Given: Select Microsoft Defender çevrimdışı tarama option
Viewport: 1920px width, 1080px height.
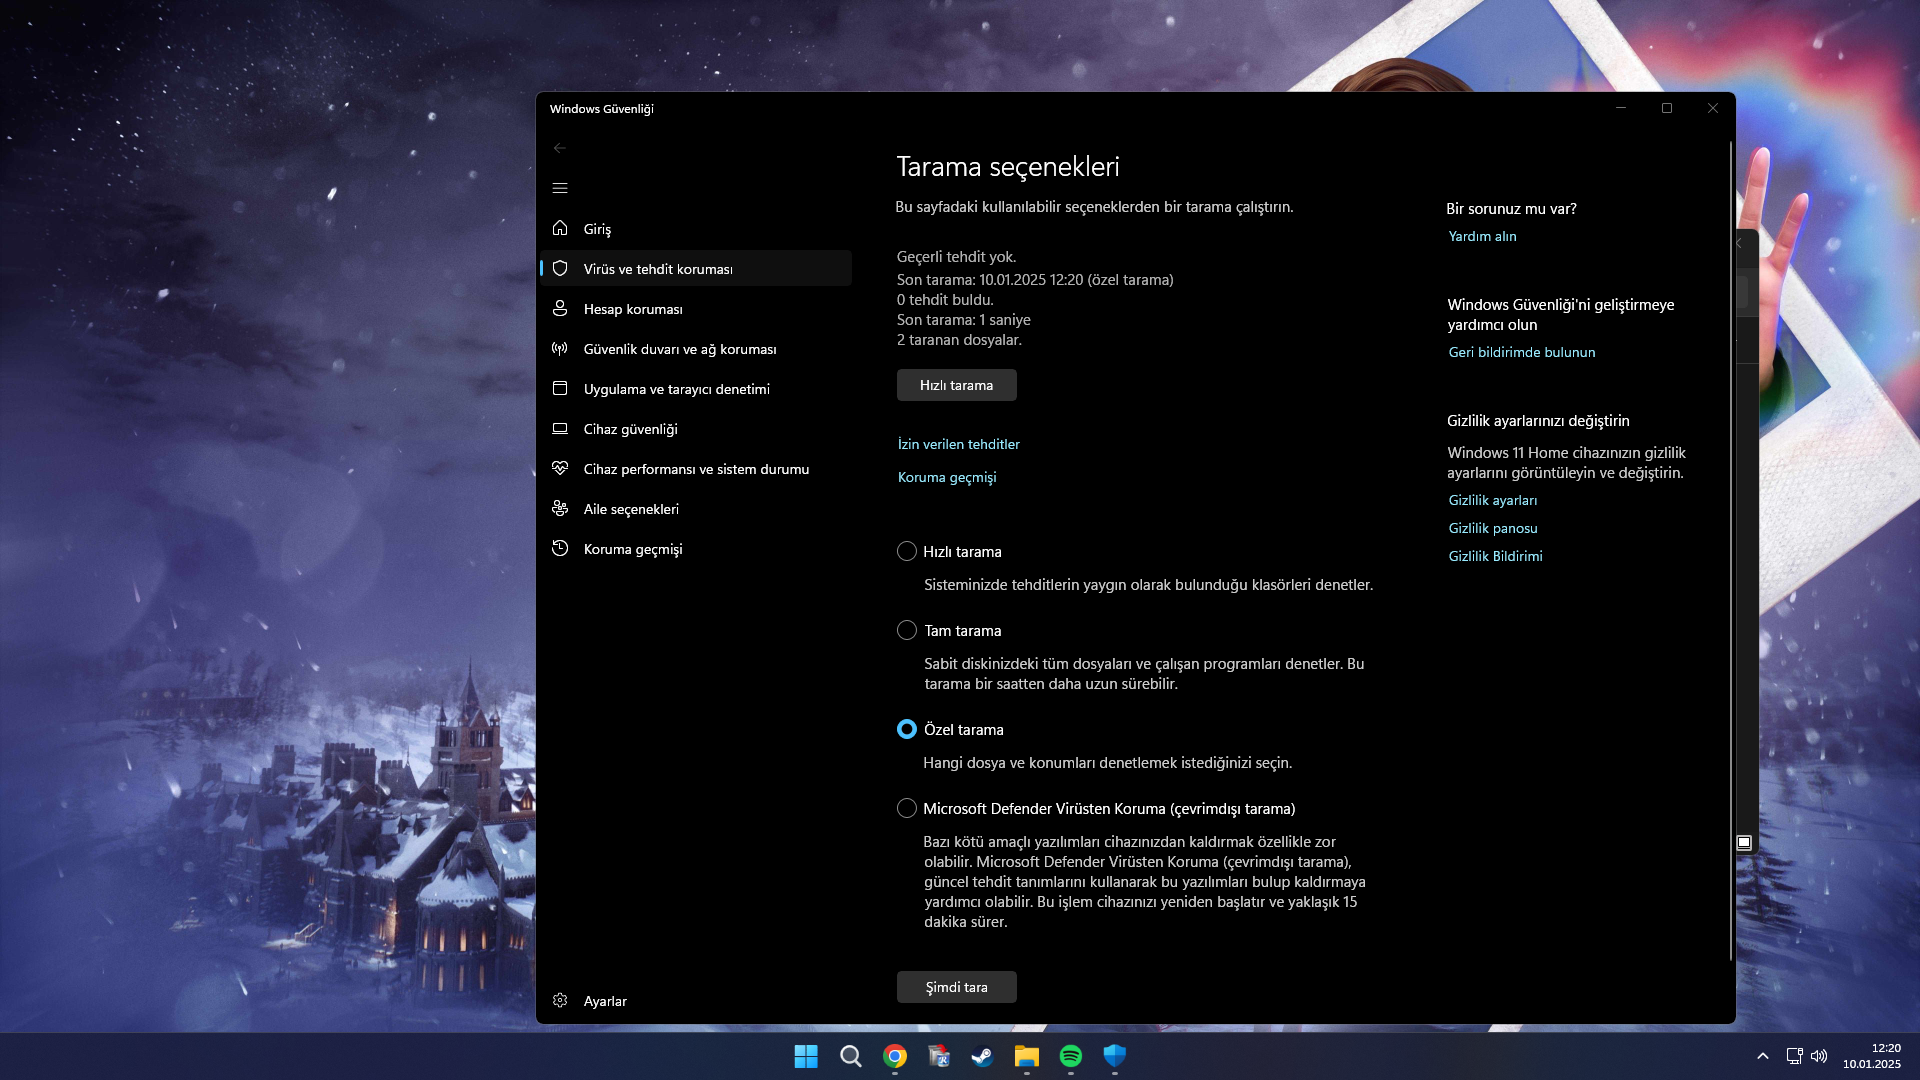Looking at the screenshot, I should click(907, 809).
